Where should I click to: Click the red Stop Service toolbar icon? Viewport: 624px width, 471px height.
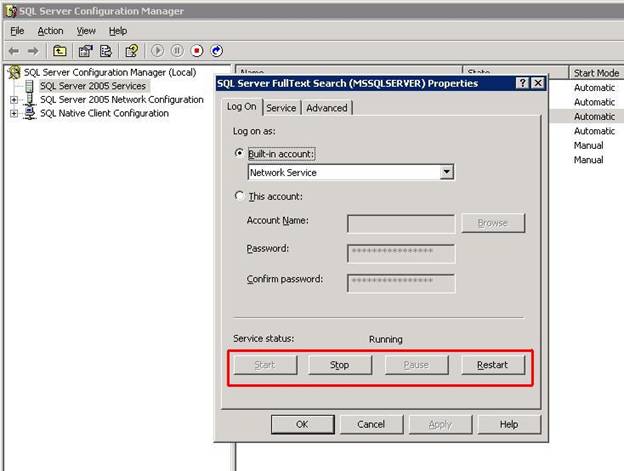[197, 51]
